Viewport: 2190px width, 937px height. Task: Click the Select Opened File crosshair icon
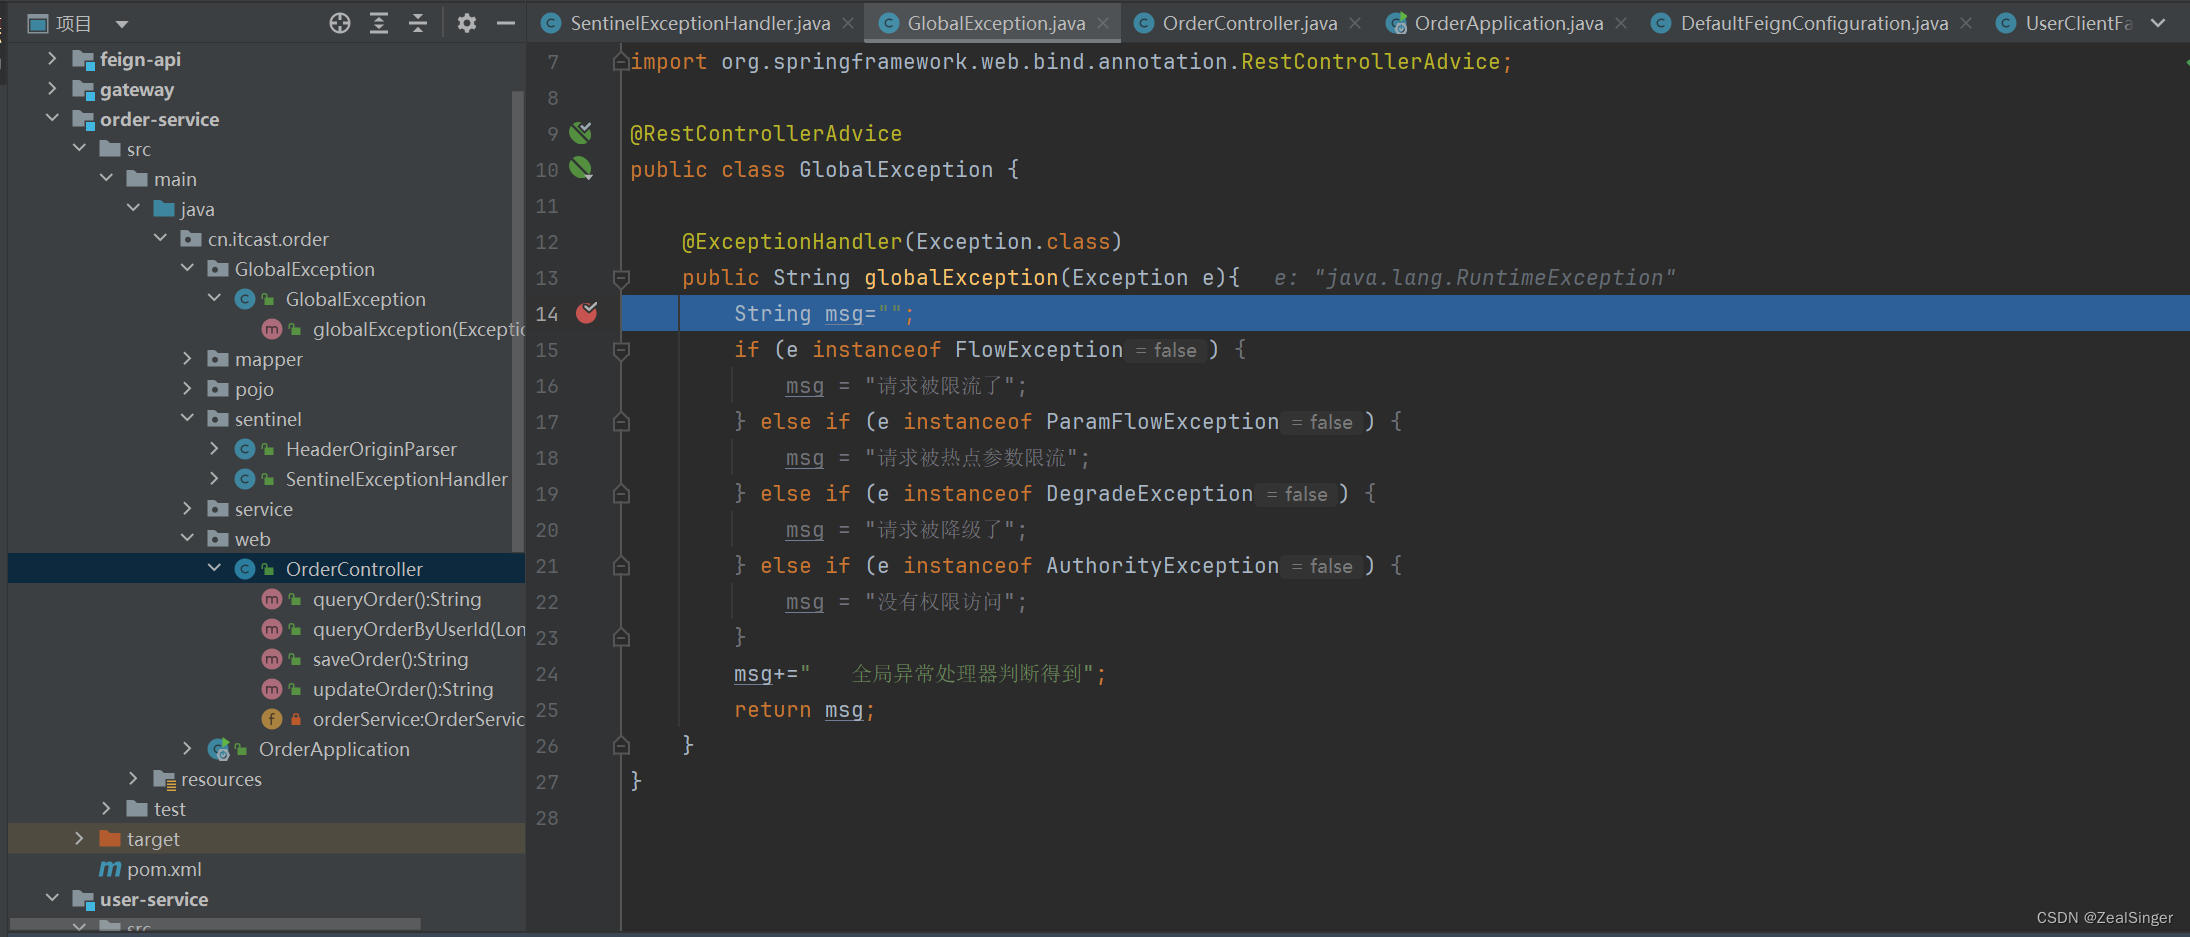pyautogui.click(x=340, y=22)
